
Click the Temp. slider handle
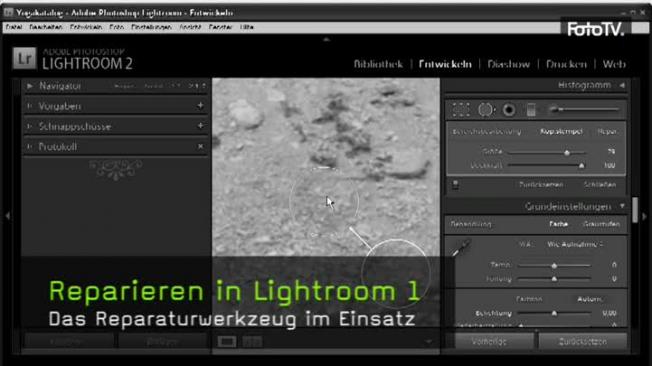pos(554,265)
